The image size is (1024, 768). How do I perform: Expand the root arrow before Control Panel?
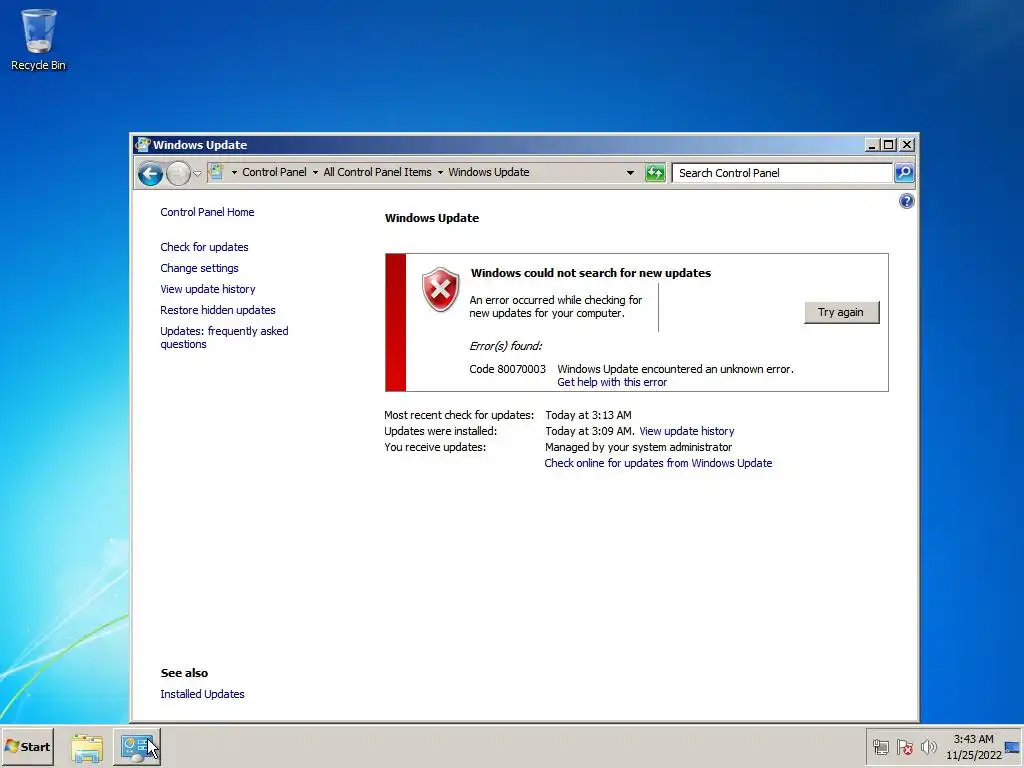pyautogui.click(x=234, y=172)
